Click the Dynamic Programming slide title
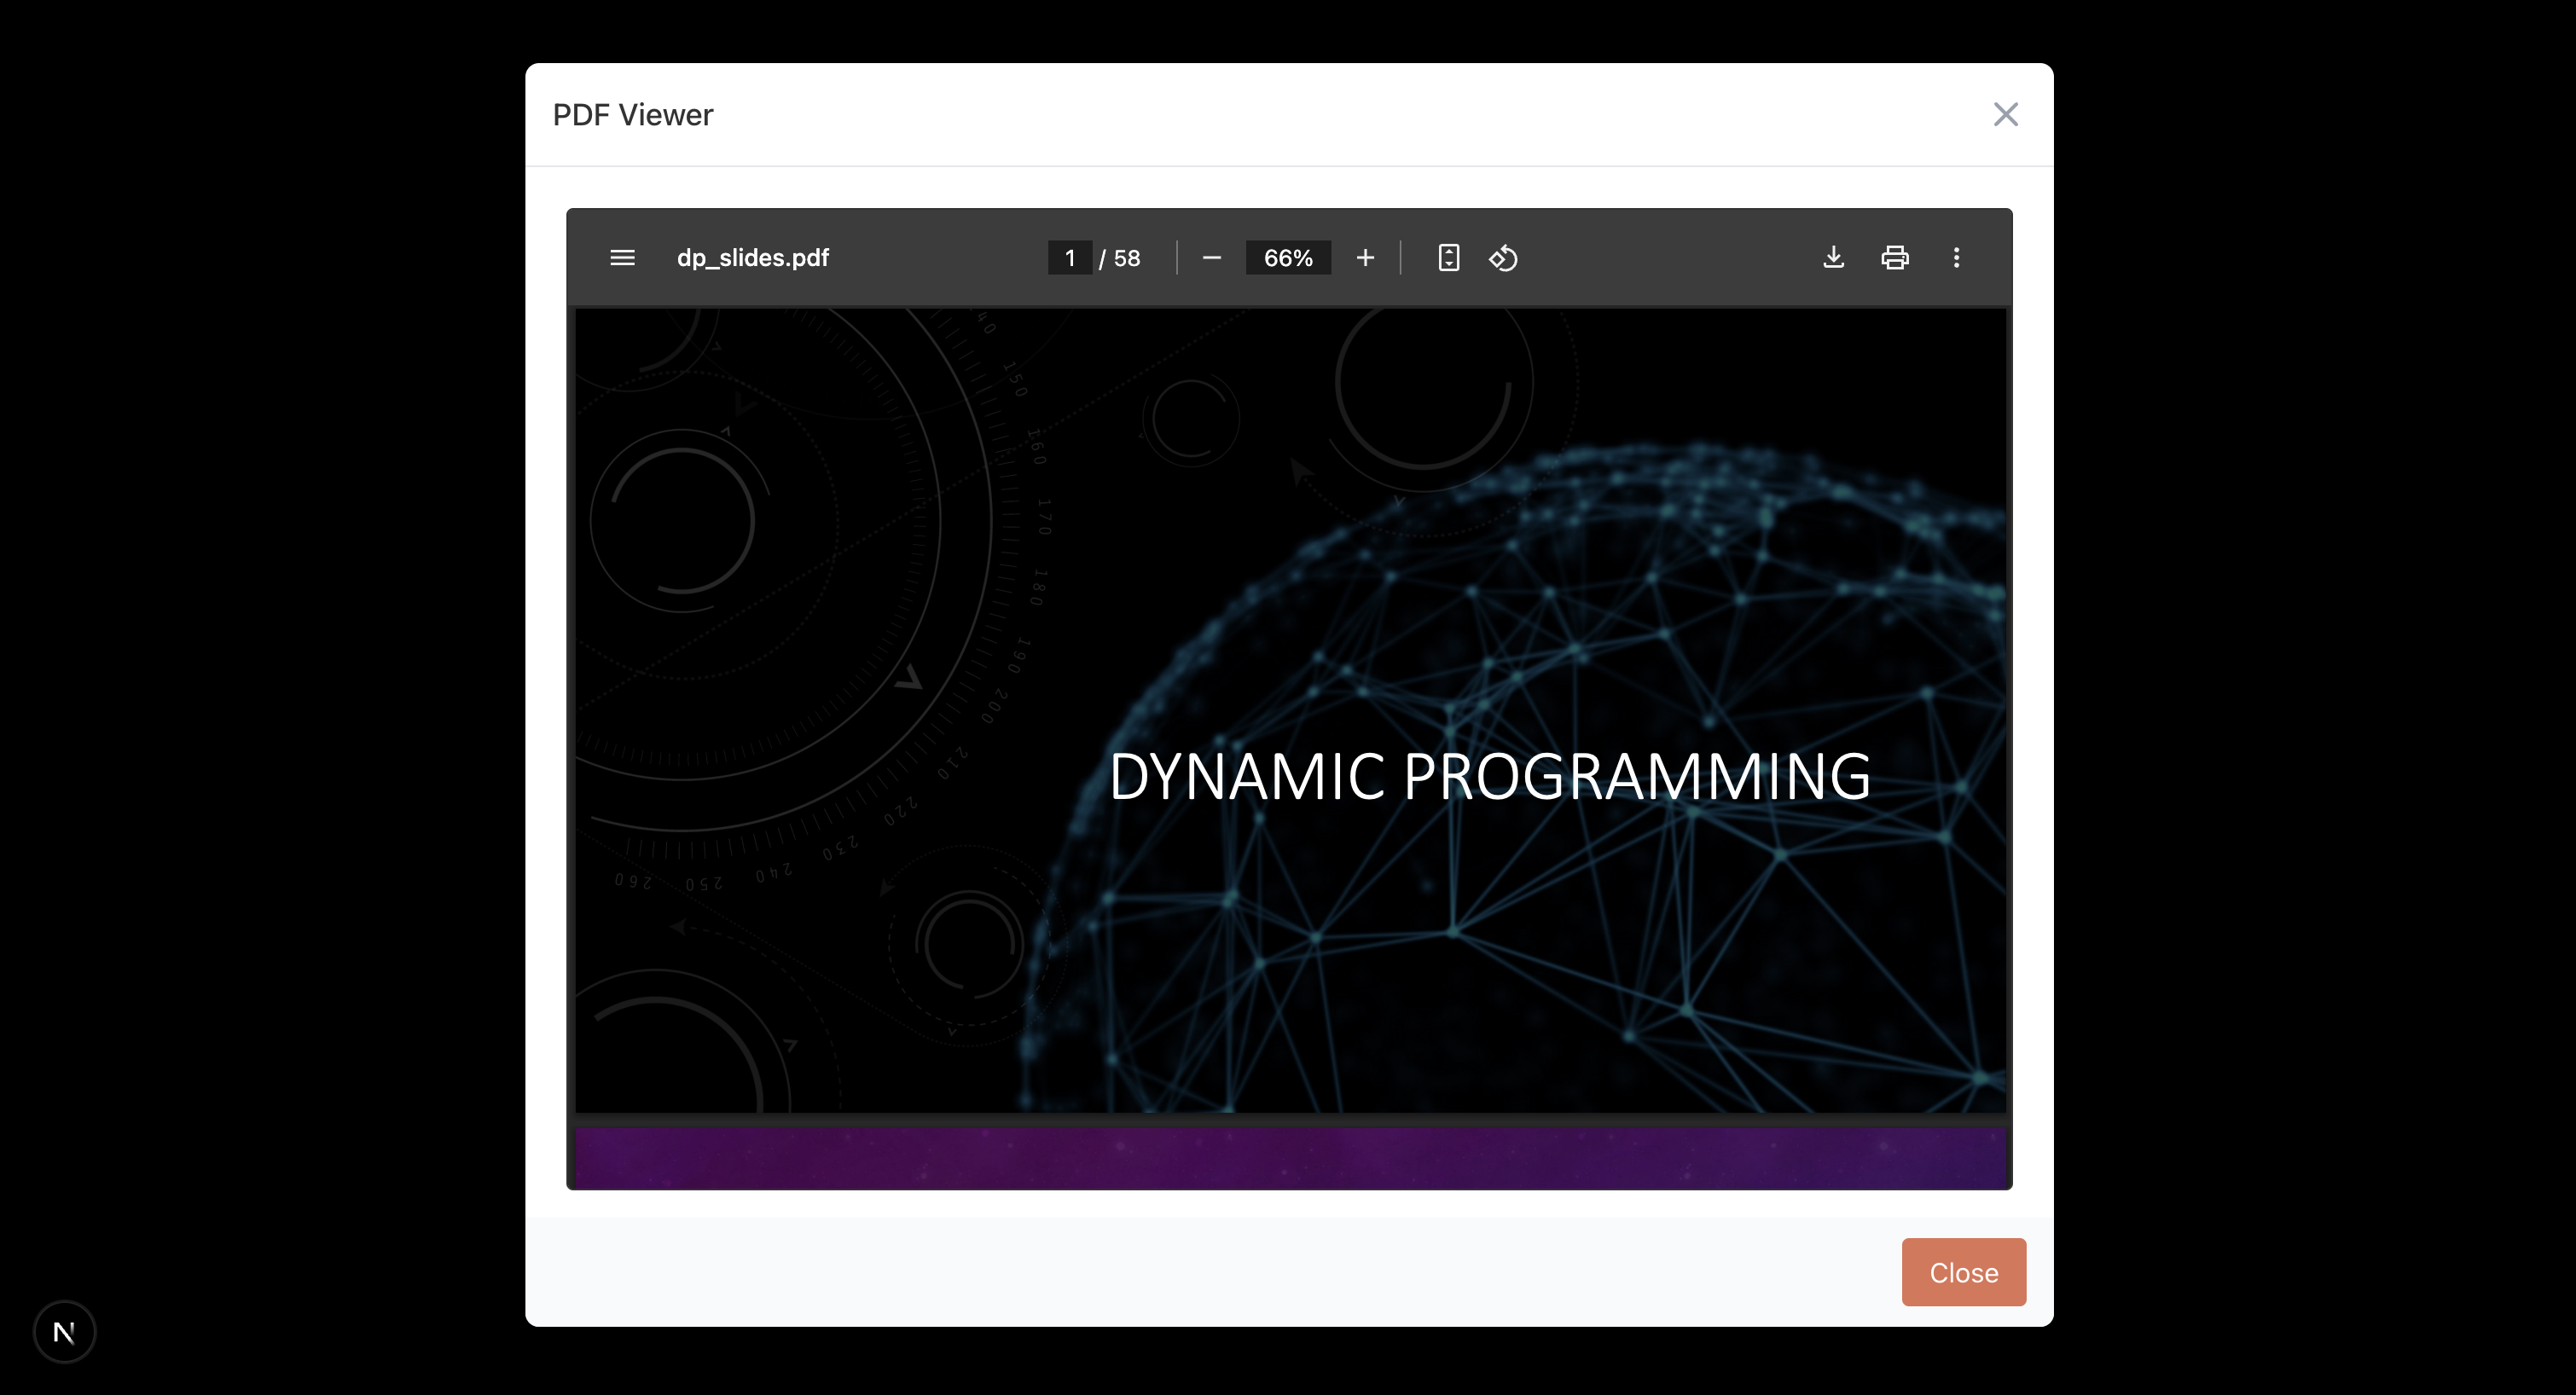The image size is (2576, 1395). point(1489,776)
